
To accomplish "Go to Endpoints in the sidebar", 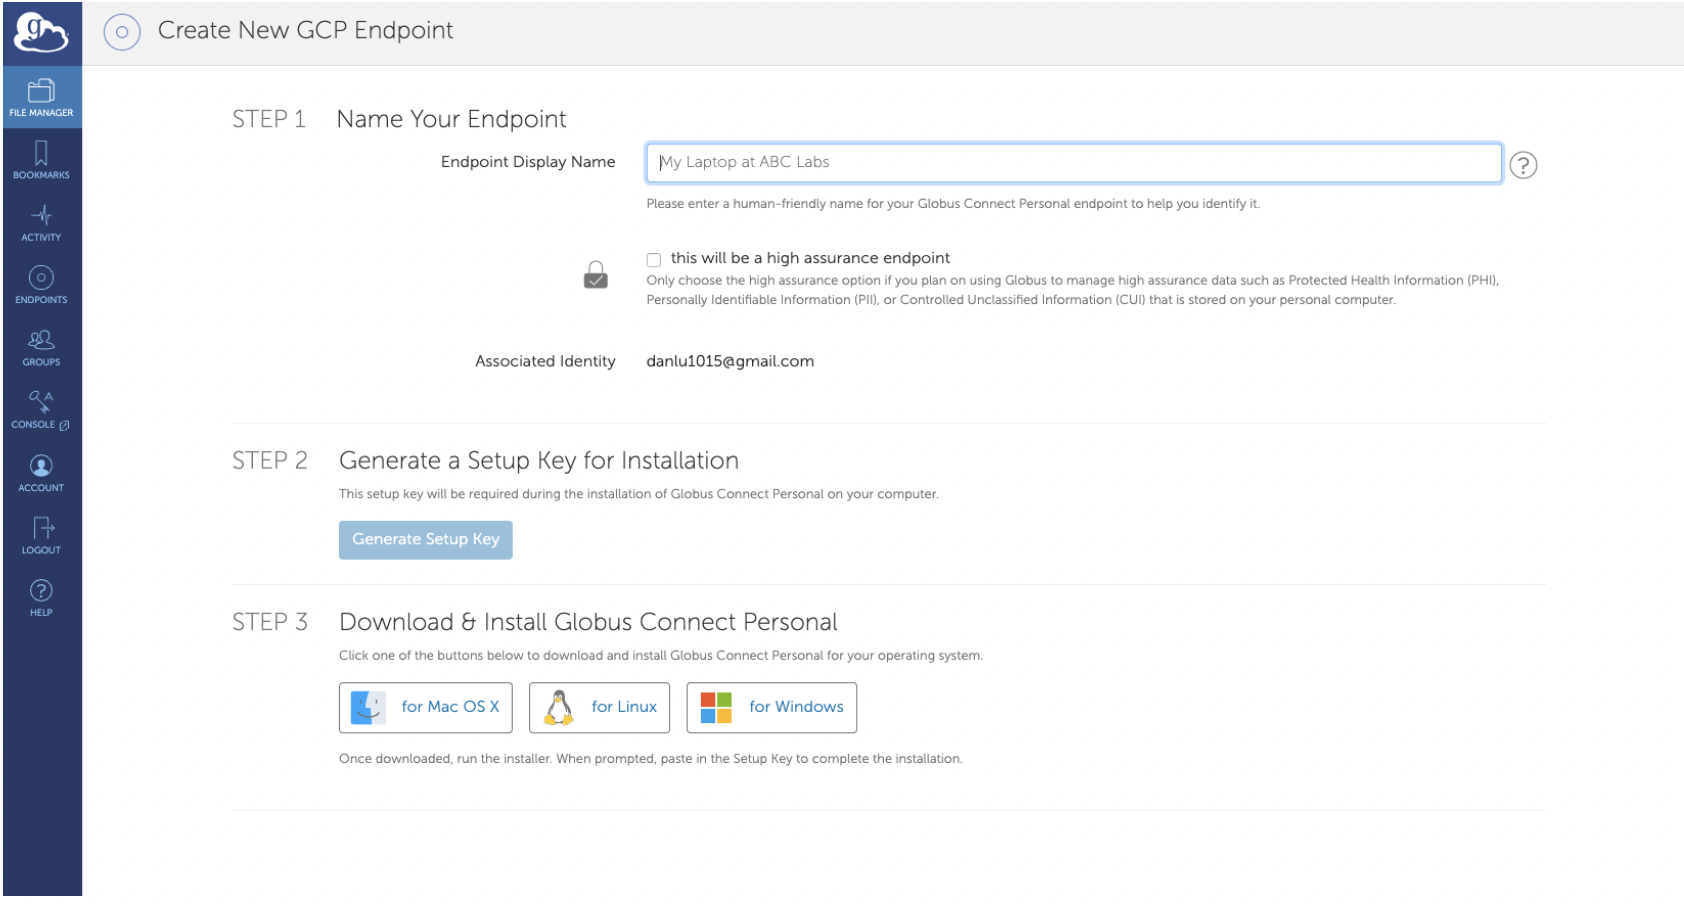I will [x=41, y=285].
